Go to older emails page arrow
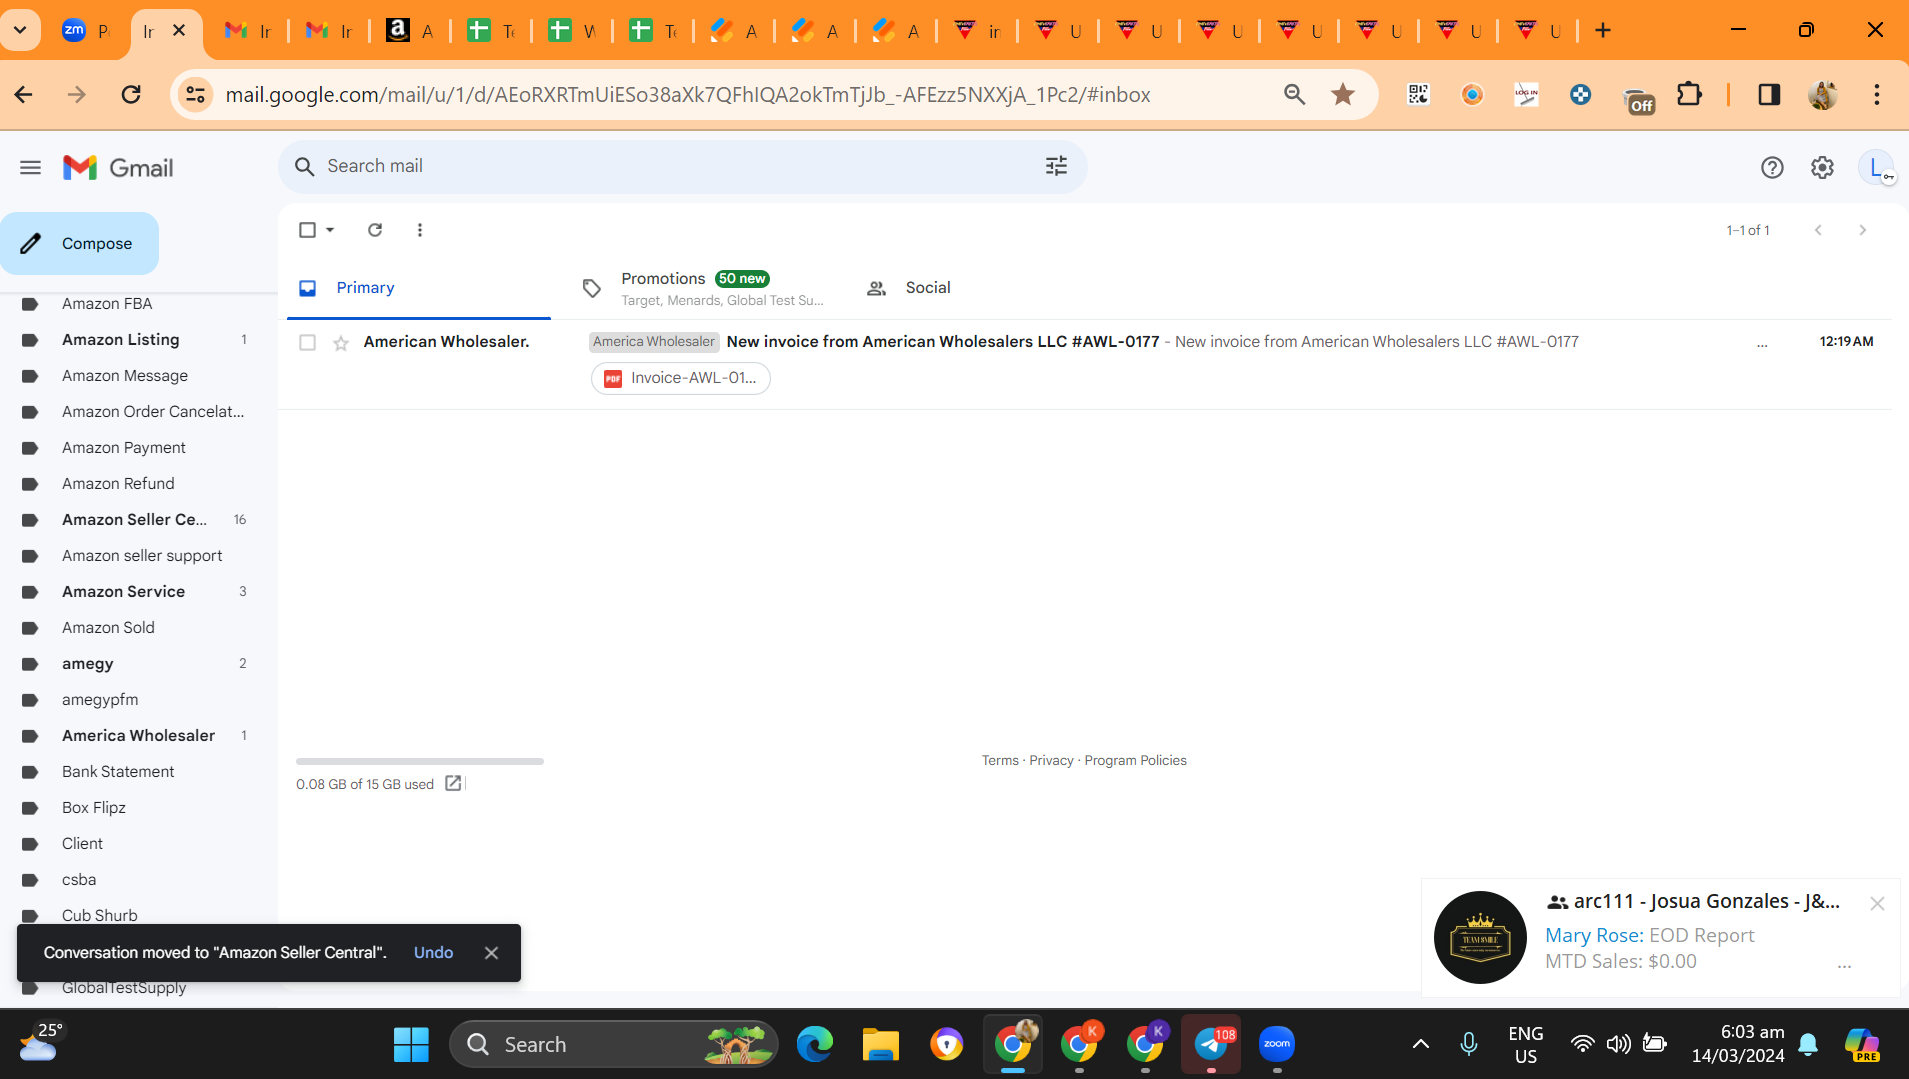The height and width of the screenshot is (1079, 1909). click(x=1862, y=230)
